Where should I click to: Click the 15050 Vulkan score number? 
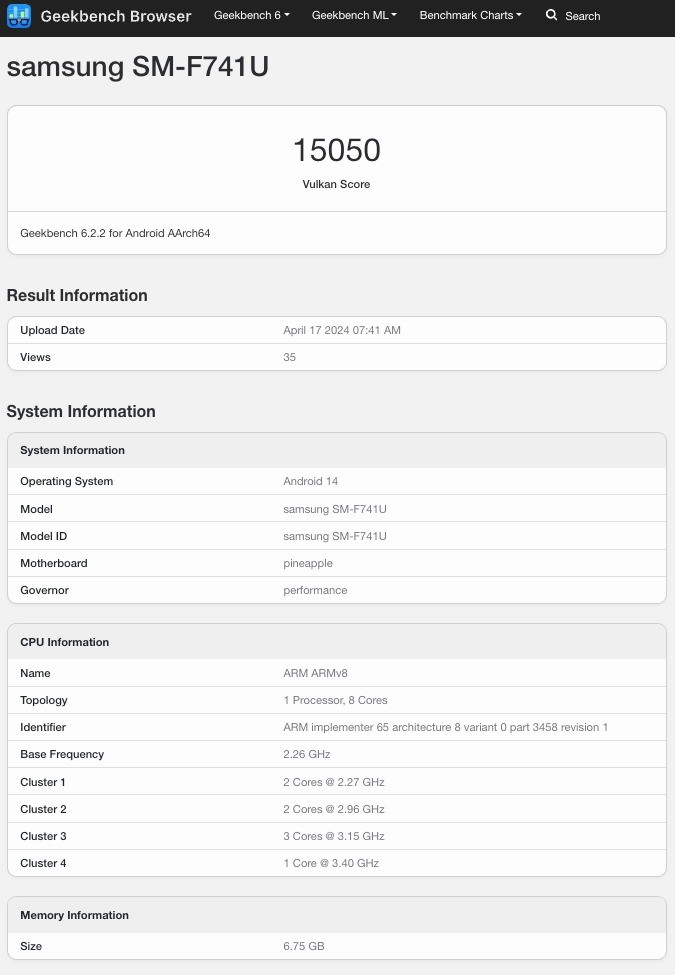point(336,150)
